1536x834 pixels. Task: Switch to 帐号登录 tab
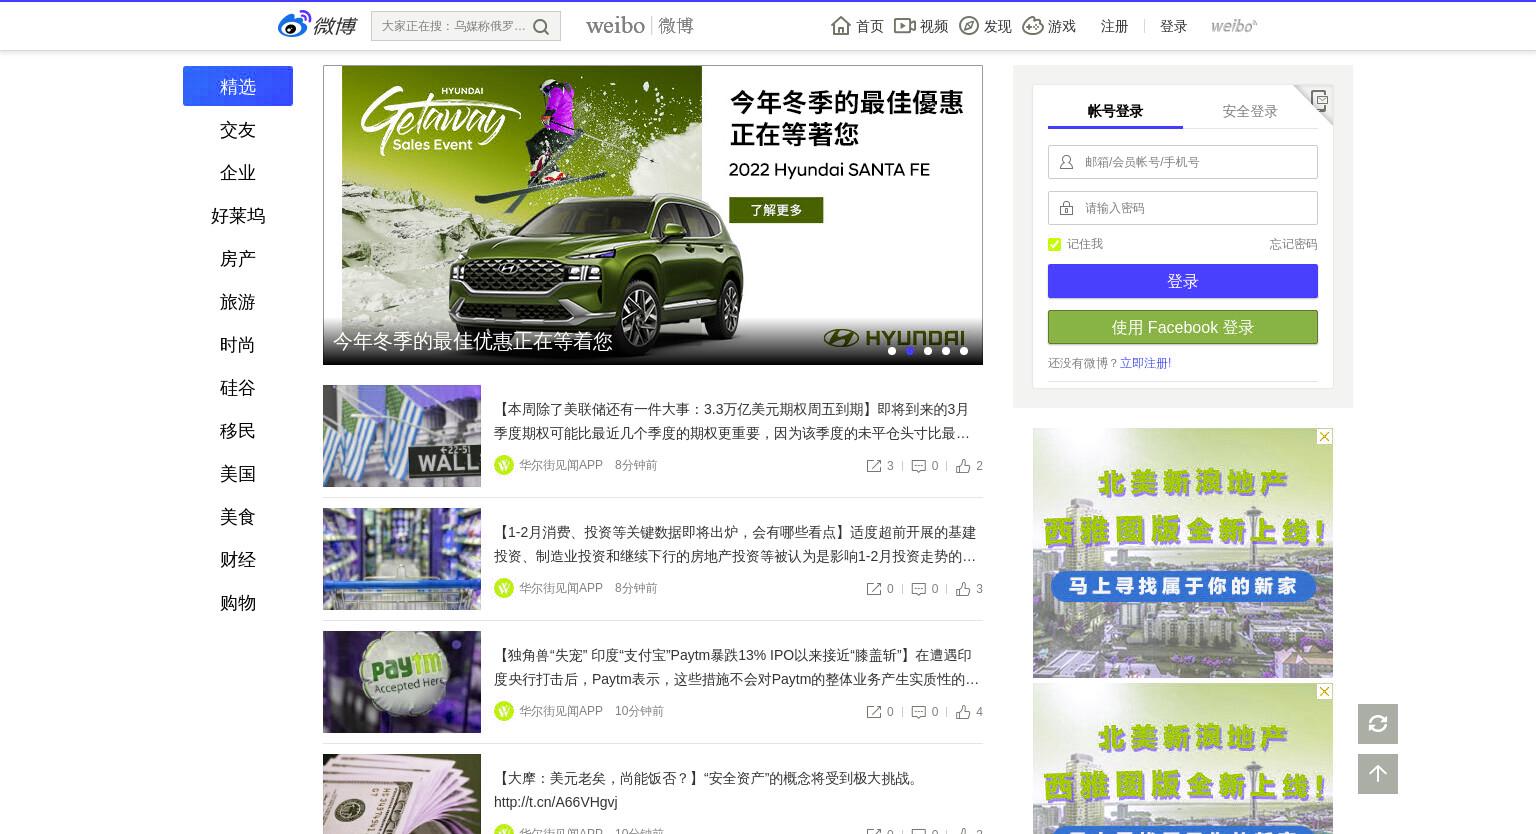click(1115, 111)
